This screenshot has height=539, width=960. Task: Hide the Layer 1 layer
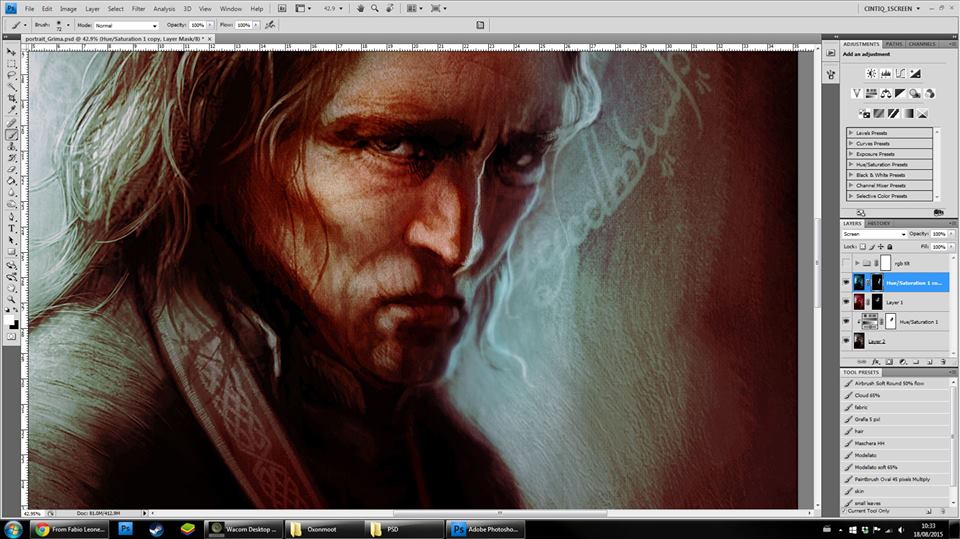(847, 302)
